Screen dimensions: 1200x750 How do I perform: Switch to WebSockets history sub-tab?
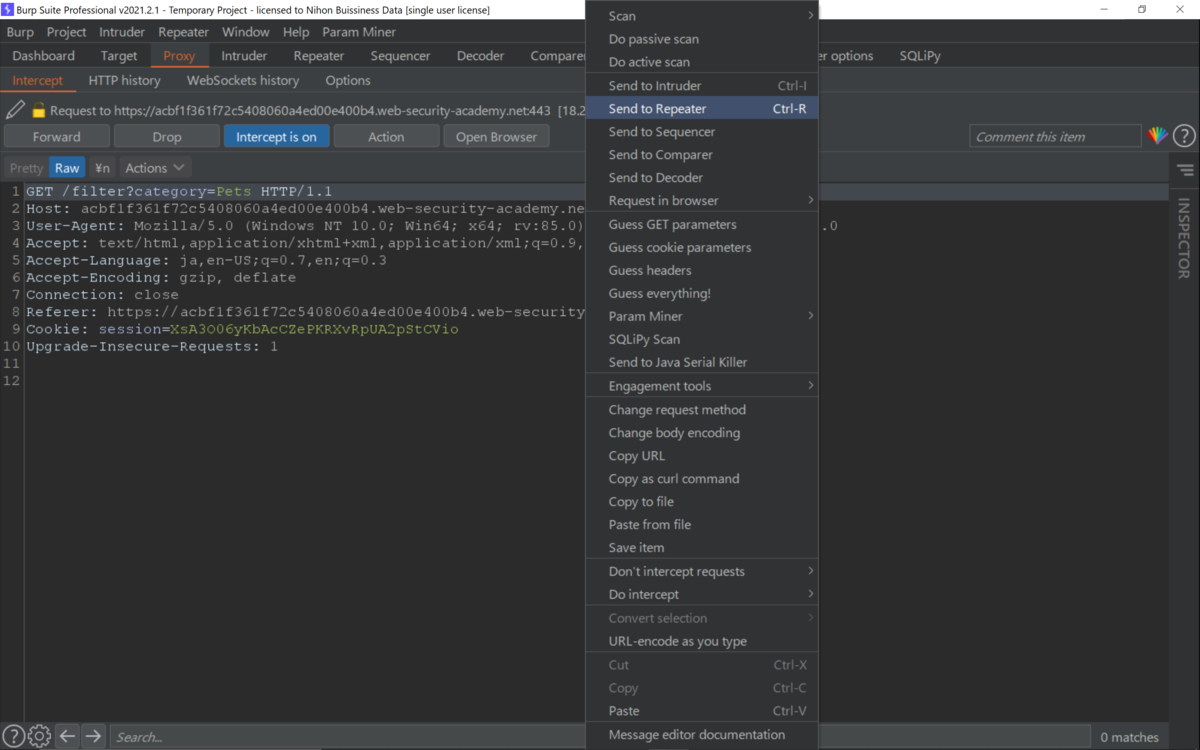(243, 80)
